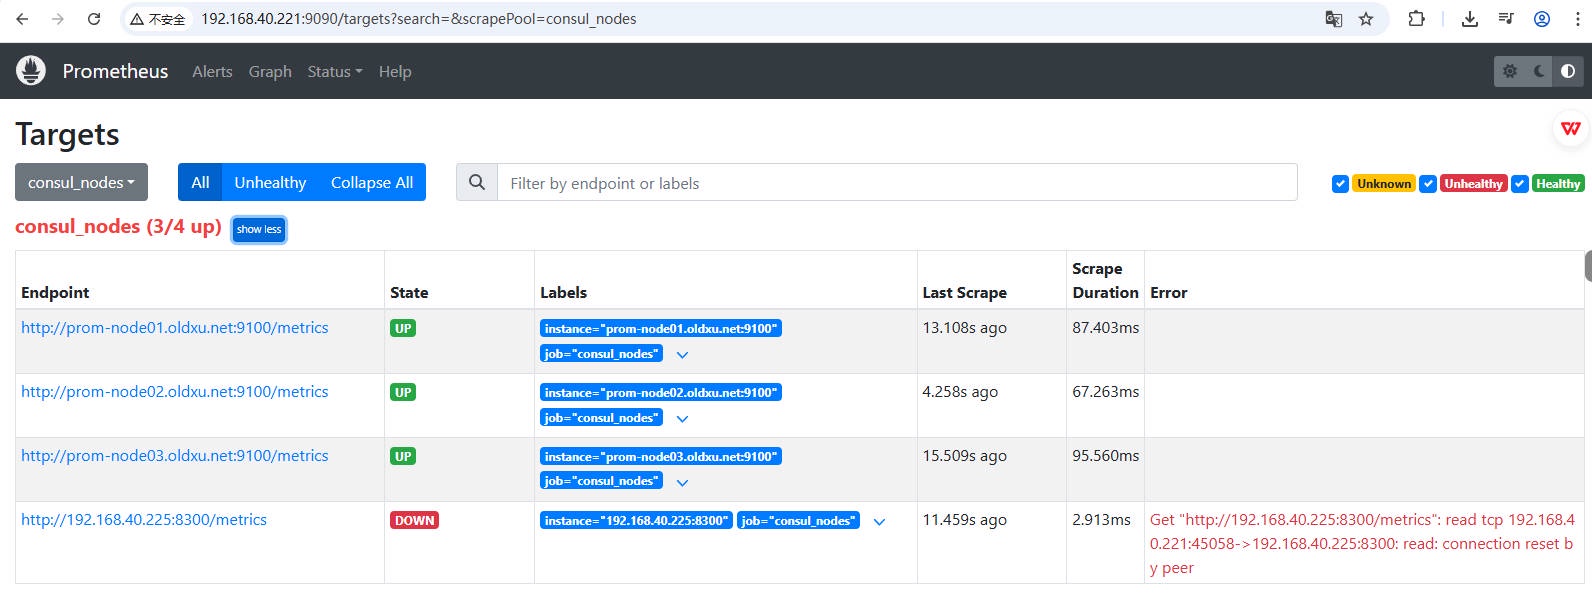
Task: Click the browser translate page icon
Action: click(1333, 19)
